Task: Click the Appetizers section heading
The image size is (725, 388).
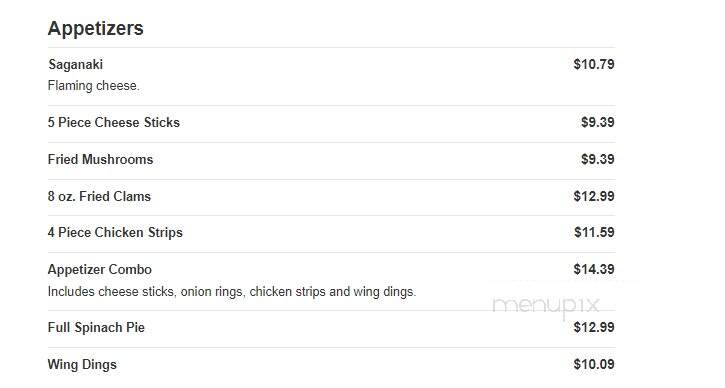Action: click(x=95, y=29)
